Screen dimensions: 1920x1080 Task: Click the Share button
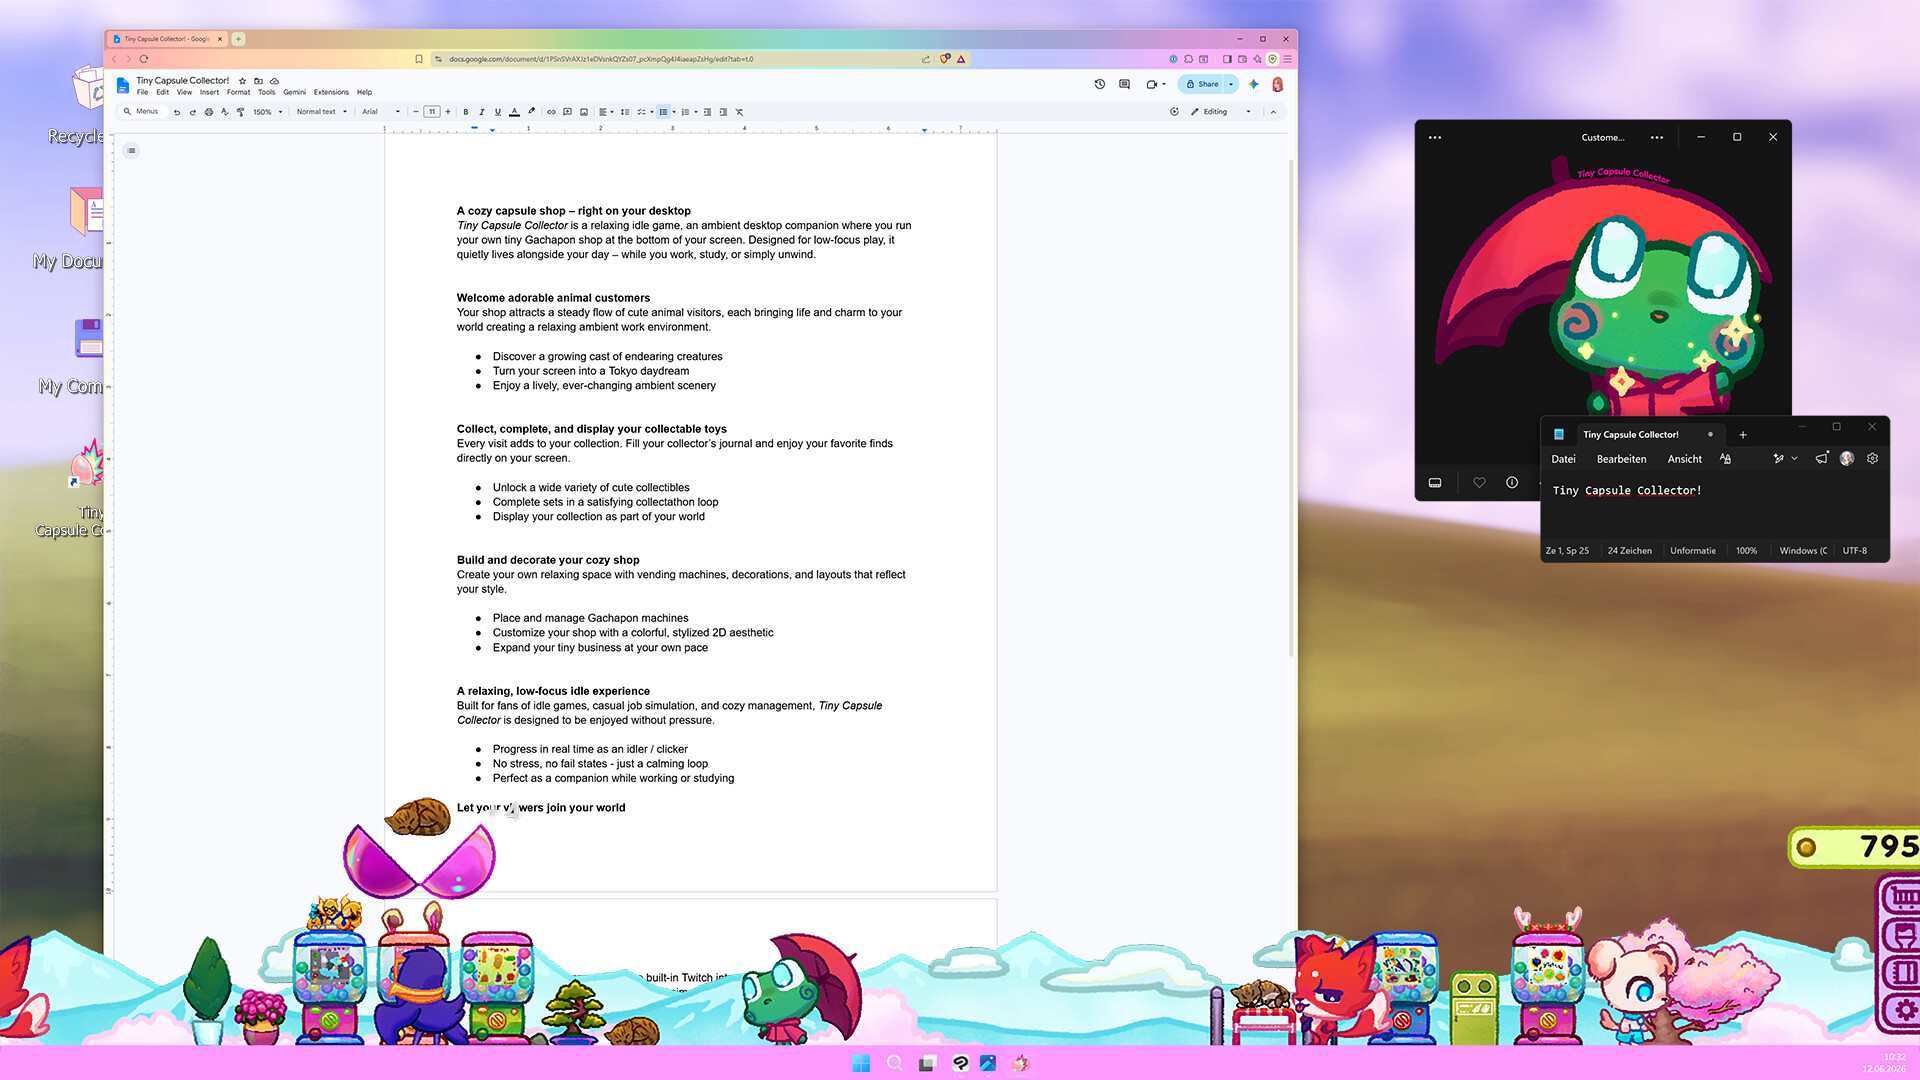coord(1202,85)
